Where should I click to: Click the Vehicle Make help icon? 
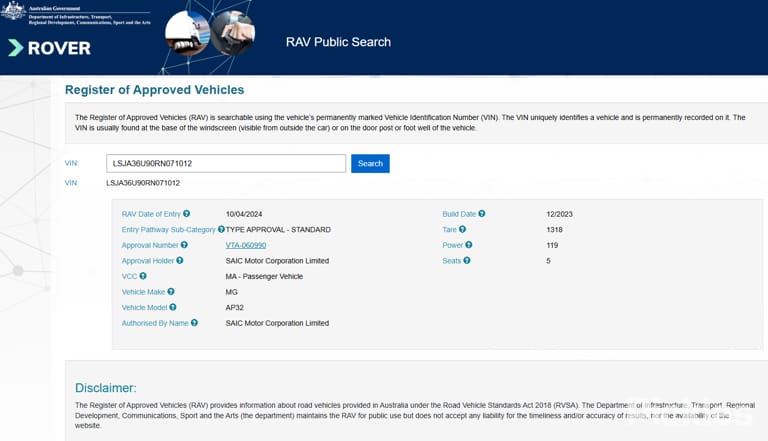point(171,292)
